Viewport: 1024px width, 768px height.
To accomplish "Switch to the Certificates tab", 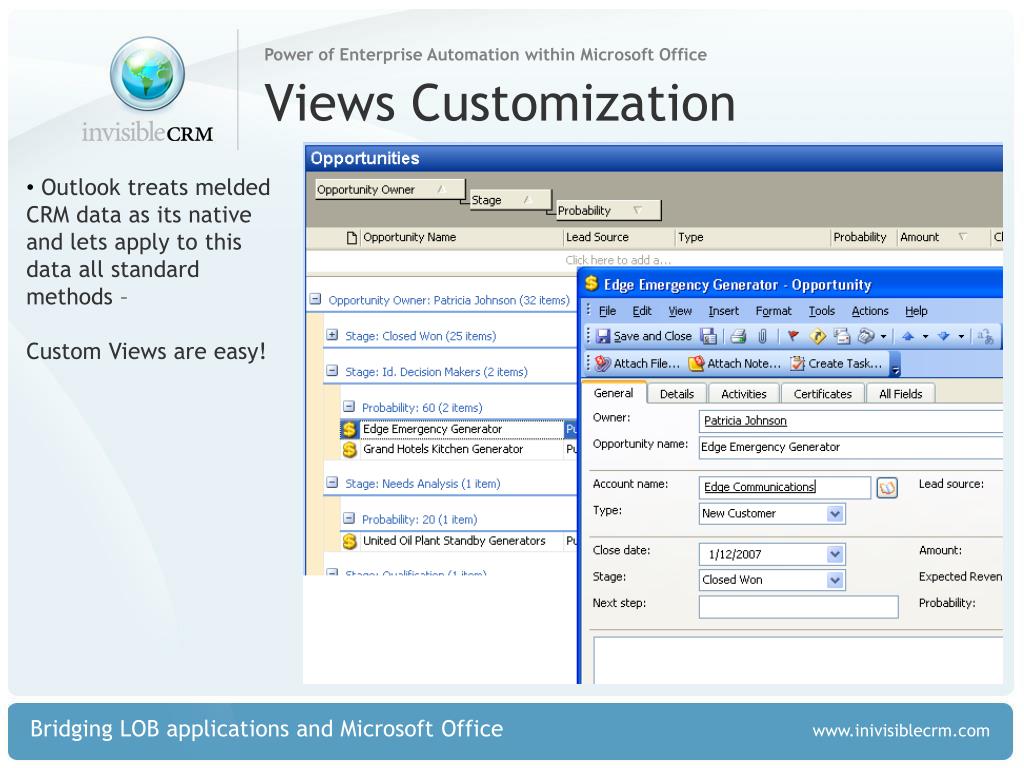I will click(823, 394).
